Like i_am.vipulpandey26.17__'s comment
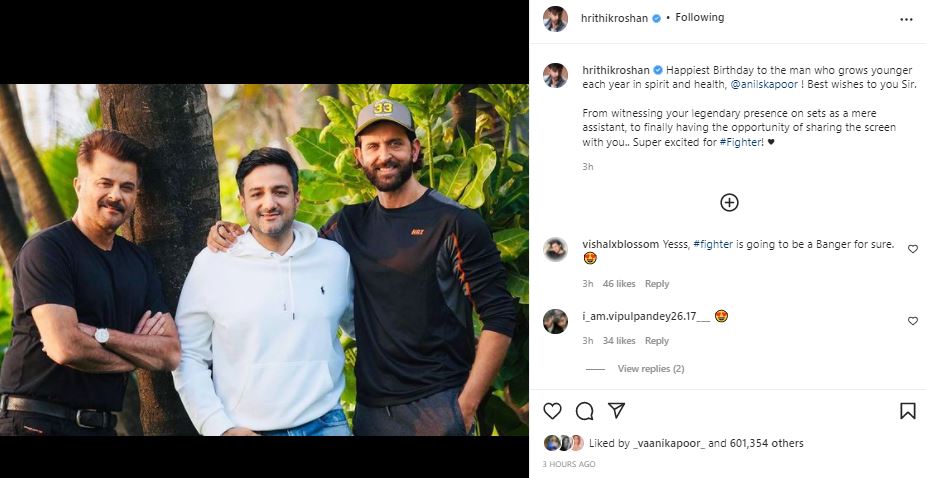Viewport: 926px width, 478px height. click(912, 321)
